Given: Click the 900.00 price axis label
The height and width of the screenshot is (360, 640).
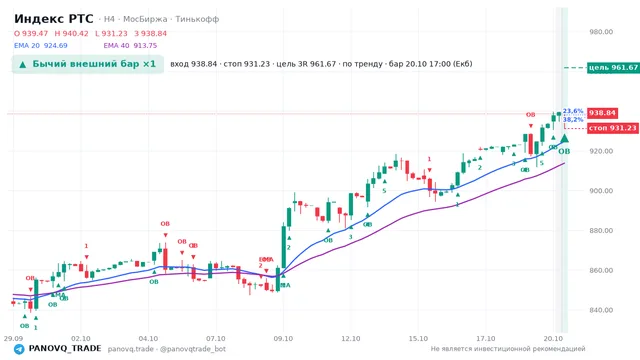Looking at the screenshot, I should pos(601,191).
